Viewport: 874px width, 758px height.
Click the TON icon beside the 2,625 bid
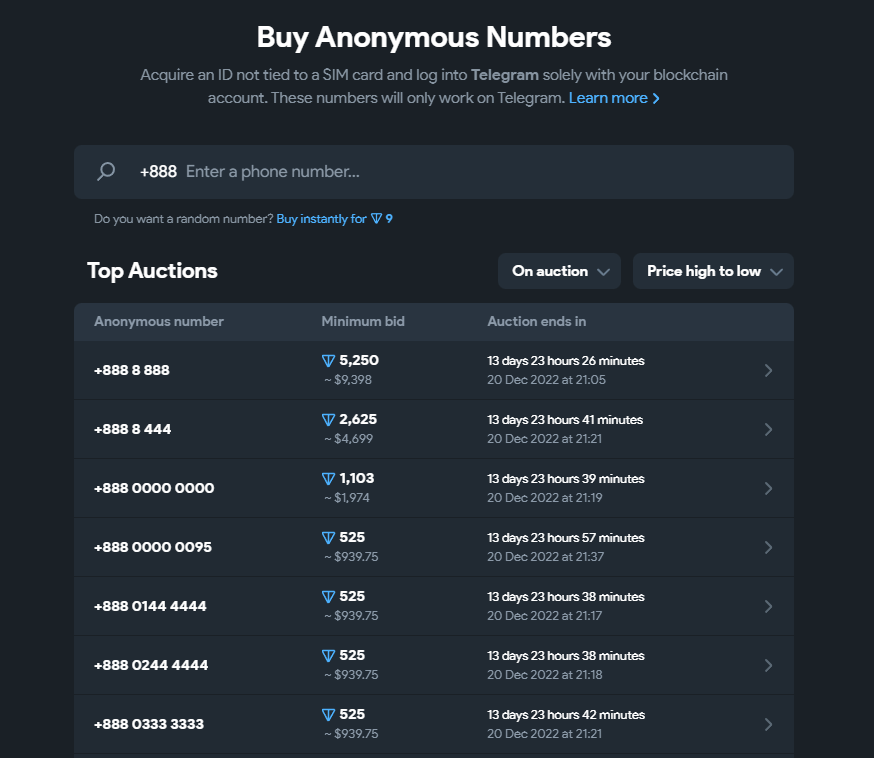328,420
